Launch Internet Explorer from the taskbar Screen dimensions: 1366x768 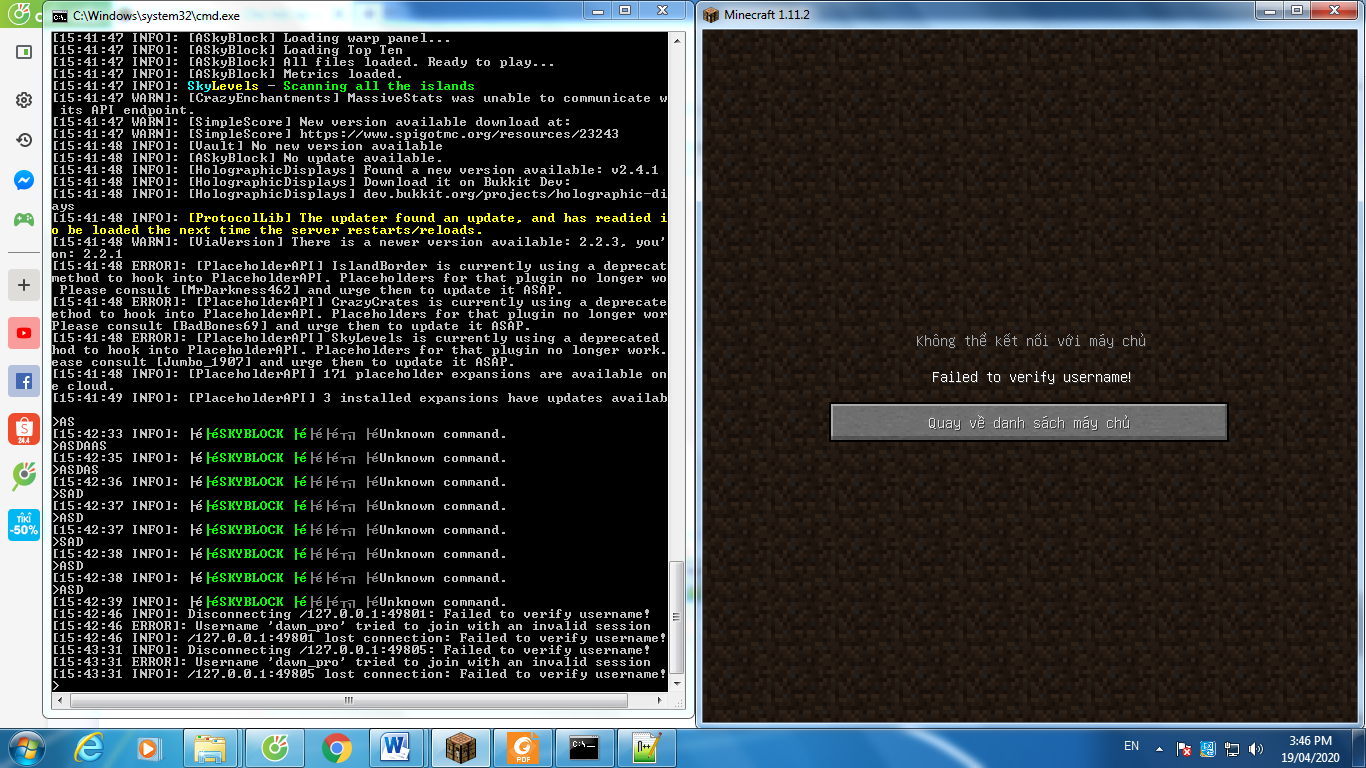88,747
